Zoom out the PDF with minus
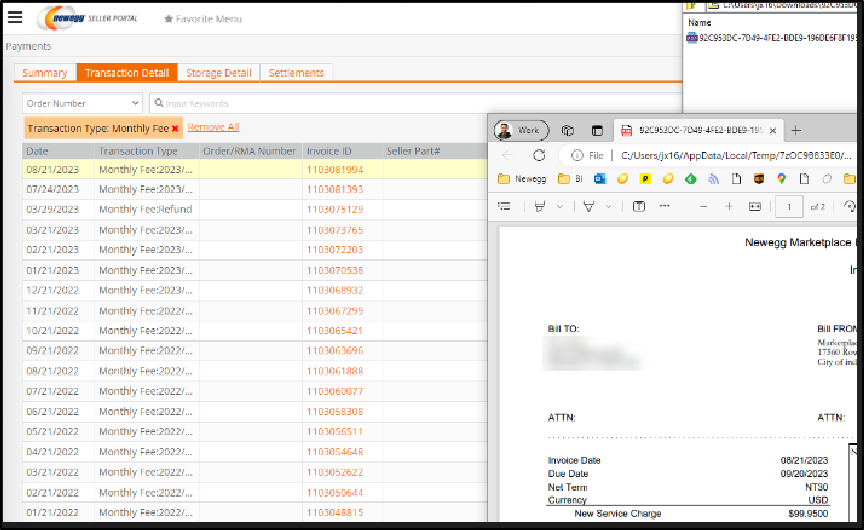Image resolution: width=864 pixels, height=530 pixels. pos(704,207)
